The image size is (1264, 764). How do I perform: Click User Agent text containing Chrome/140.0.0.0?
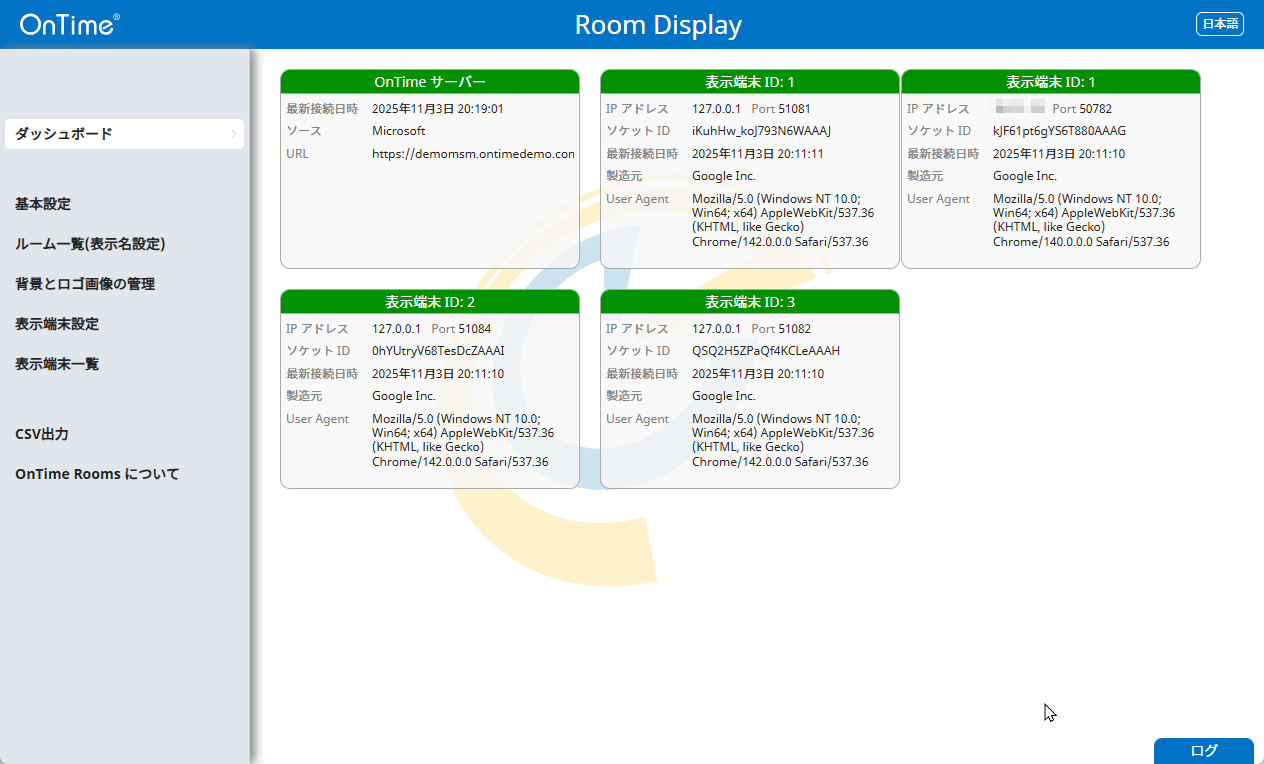click(1084, 220)
